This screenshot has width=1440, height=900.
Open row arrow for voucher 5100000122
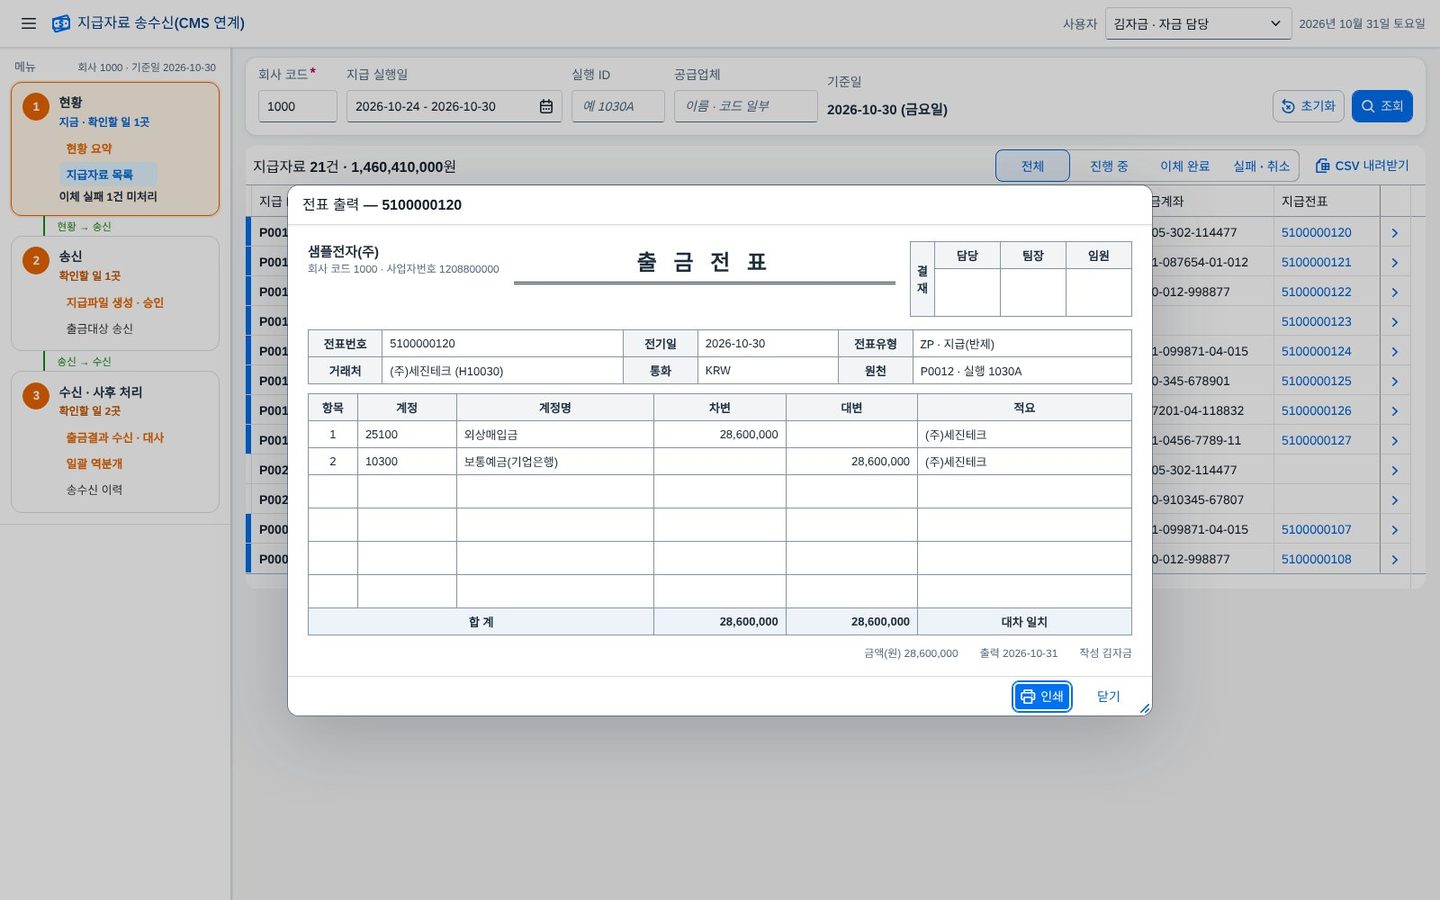[x=1395, y=292]
